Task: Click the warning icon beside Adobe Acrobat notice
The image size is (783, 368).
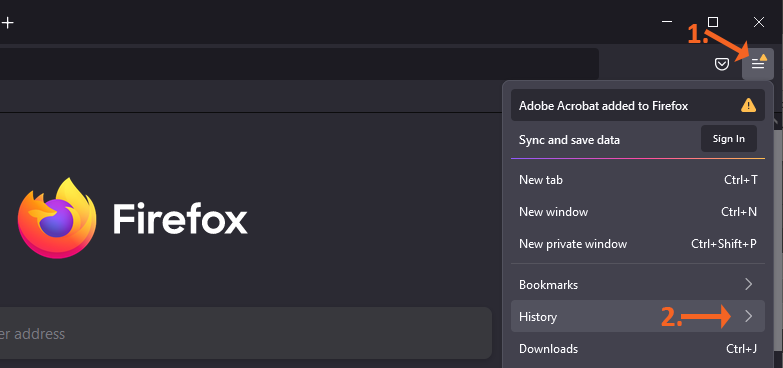Action: click(748, 105)
